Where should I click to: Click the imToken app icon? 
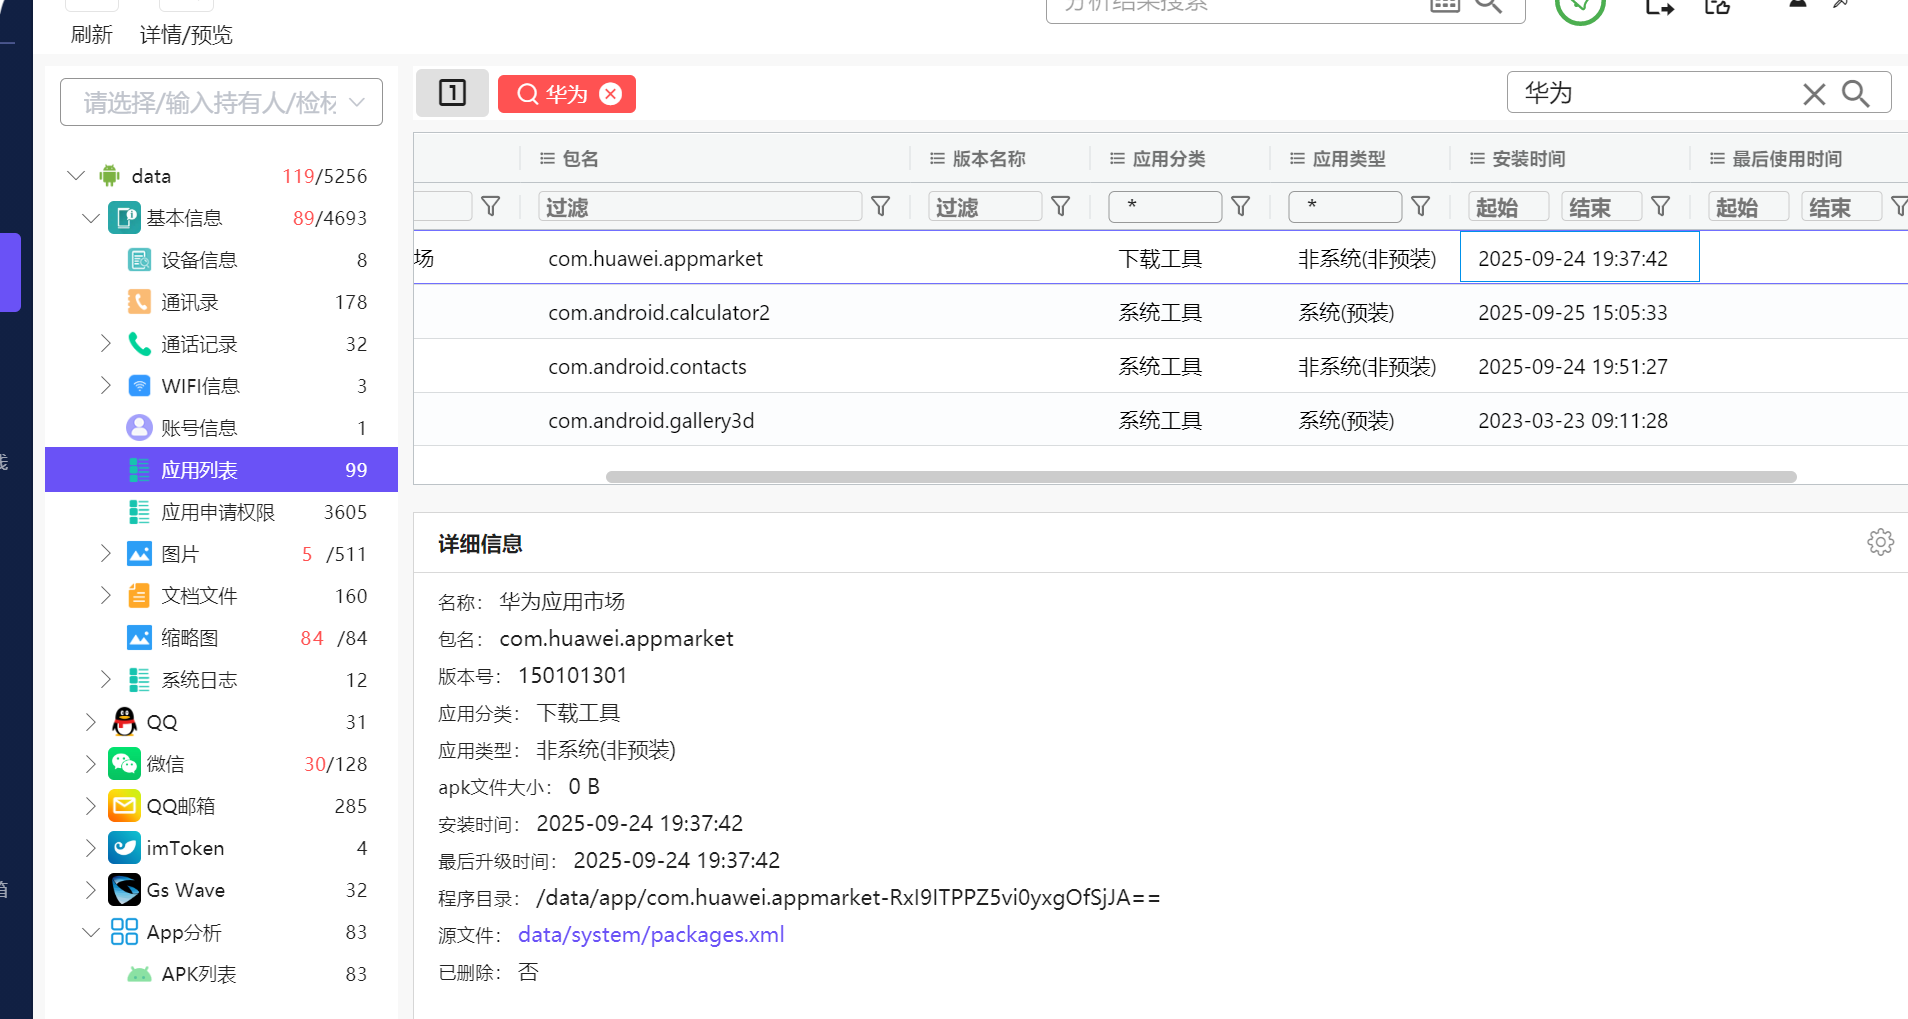(124, 848)
